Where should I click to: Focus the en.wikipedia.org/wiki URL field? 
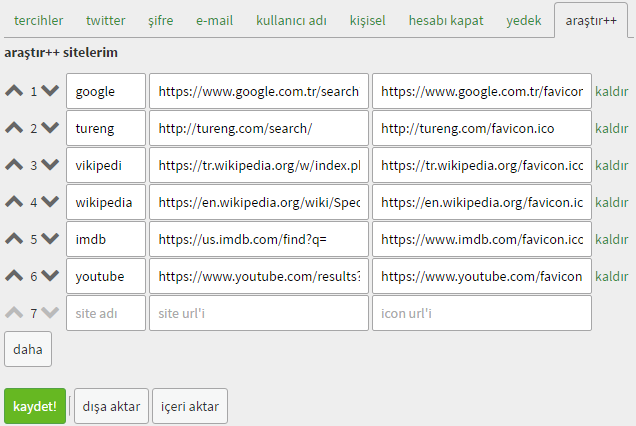(259, 202)
